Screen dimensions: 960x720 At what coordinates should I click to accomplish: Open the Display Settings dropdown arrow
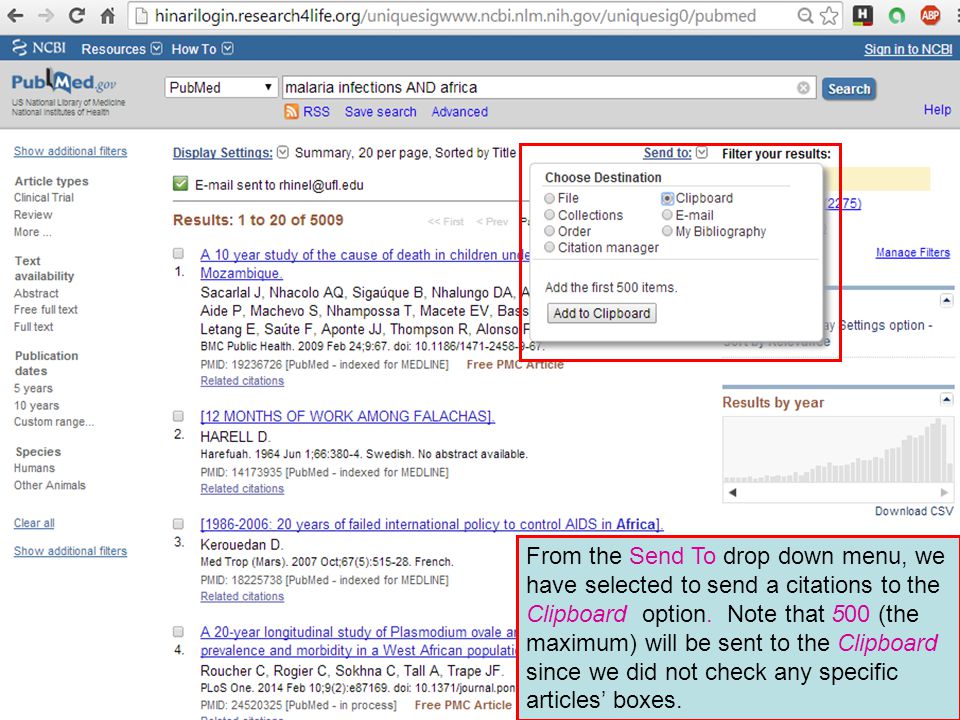[x=282, y=152]
